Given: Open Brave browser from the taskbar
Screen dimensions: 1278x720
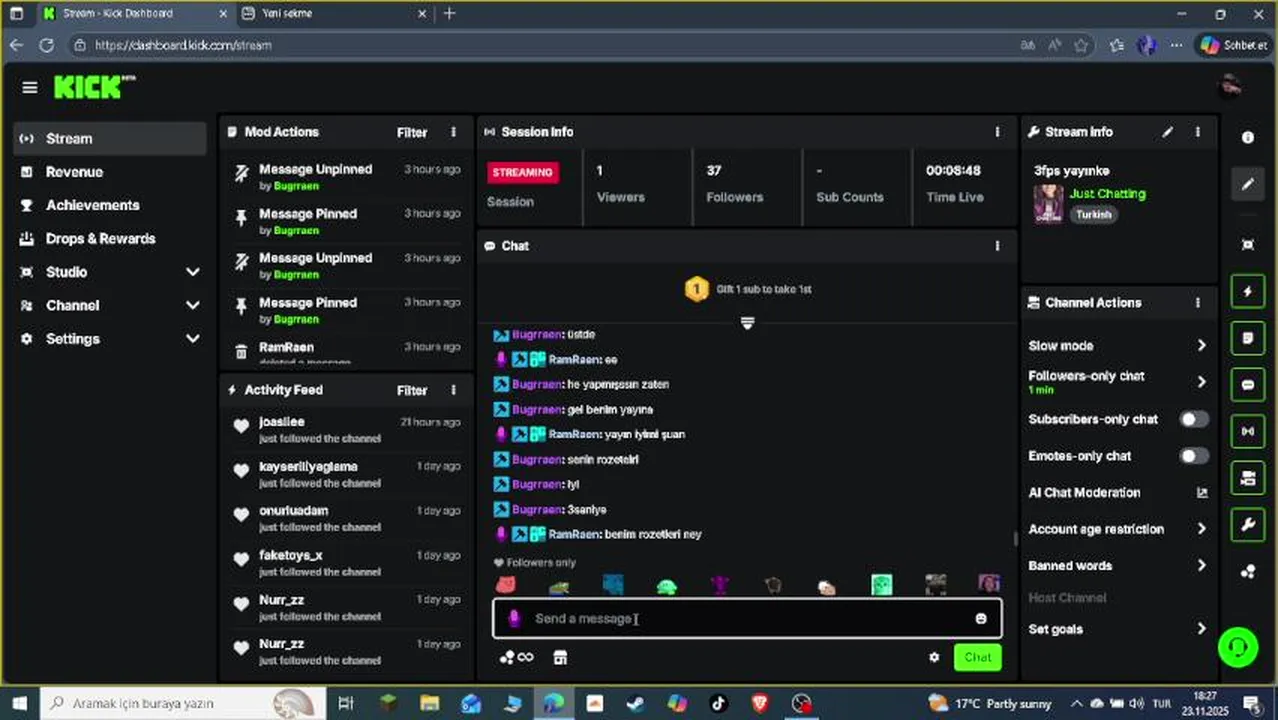Looking at the screenshot, I should pos(760,704).
